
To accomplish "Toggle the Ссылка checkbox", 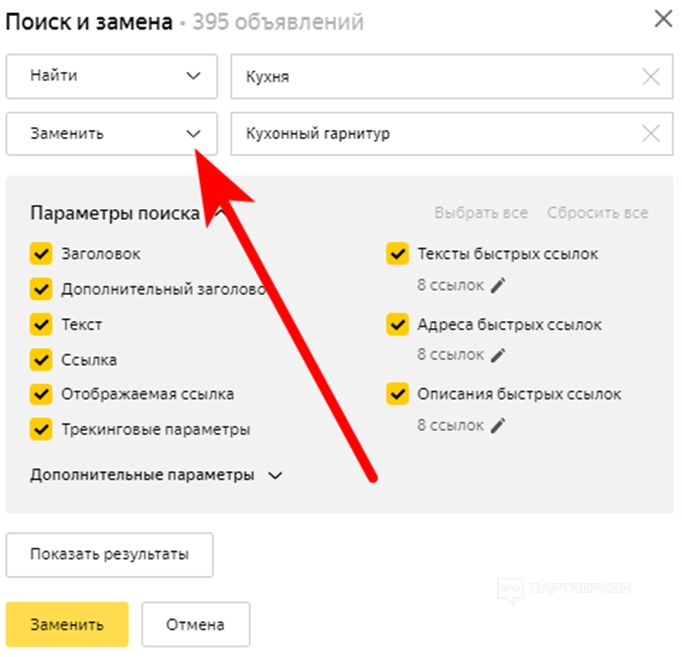I will click(41, 359).
